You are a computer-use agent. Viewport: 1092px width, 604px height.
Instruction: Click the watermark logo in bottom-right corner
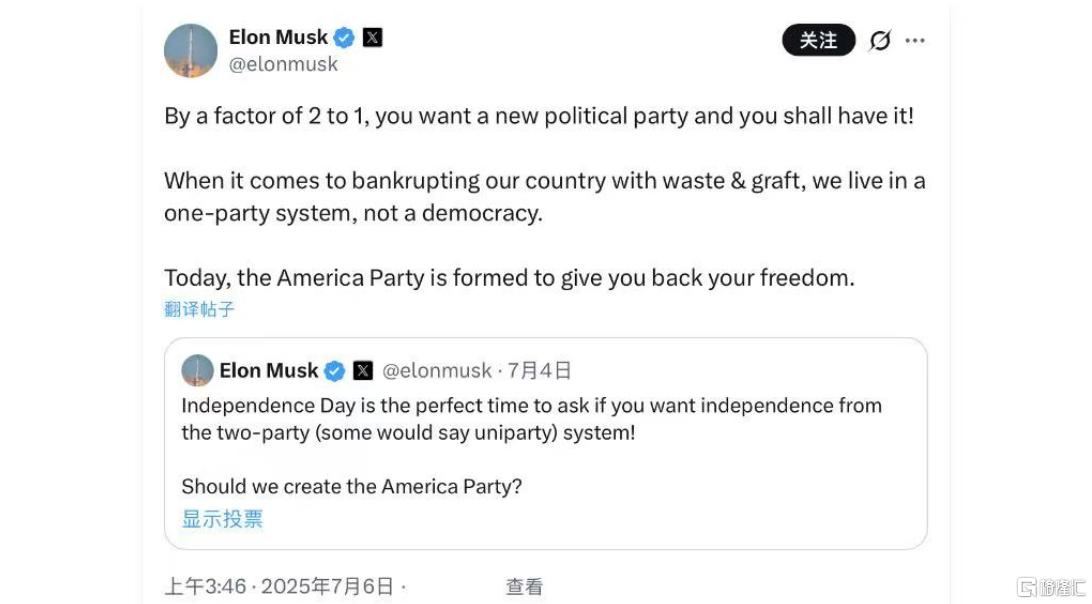pos(1049,587)
